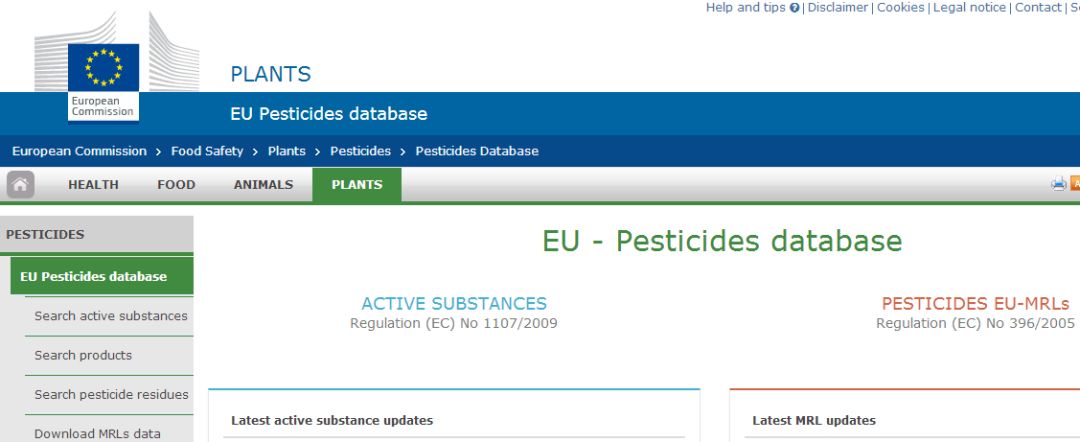Click the Contact link
The width and height of the screenshot is (1080, 442).
pyautogui.click(x=1038, y=8)
